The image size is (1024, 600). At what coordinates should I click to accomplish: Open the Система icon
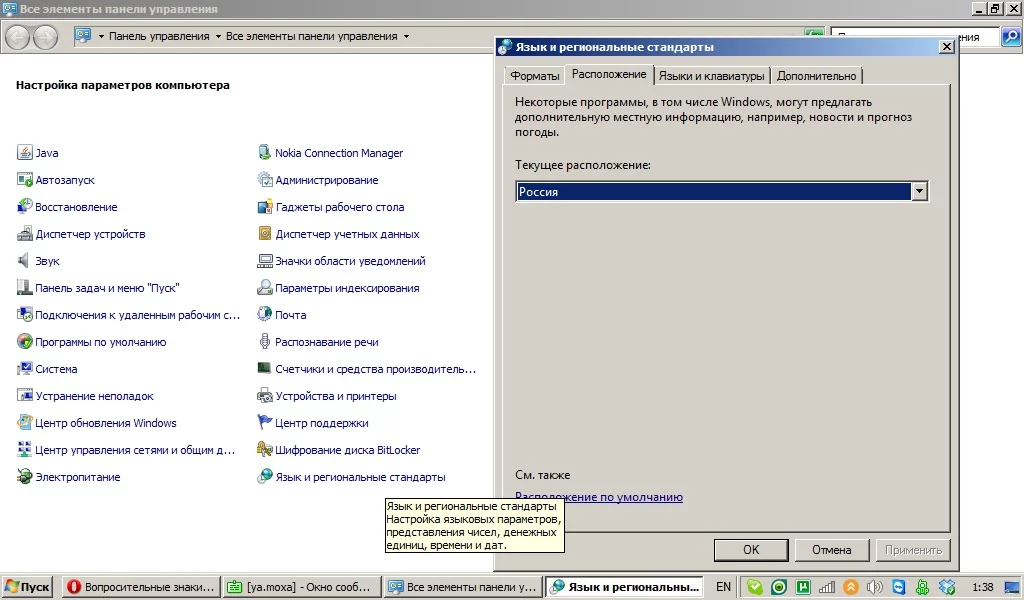[25, 369]
